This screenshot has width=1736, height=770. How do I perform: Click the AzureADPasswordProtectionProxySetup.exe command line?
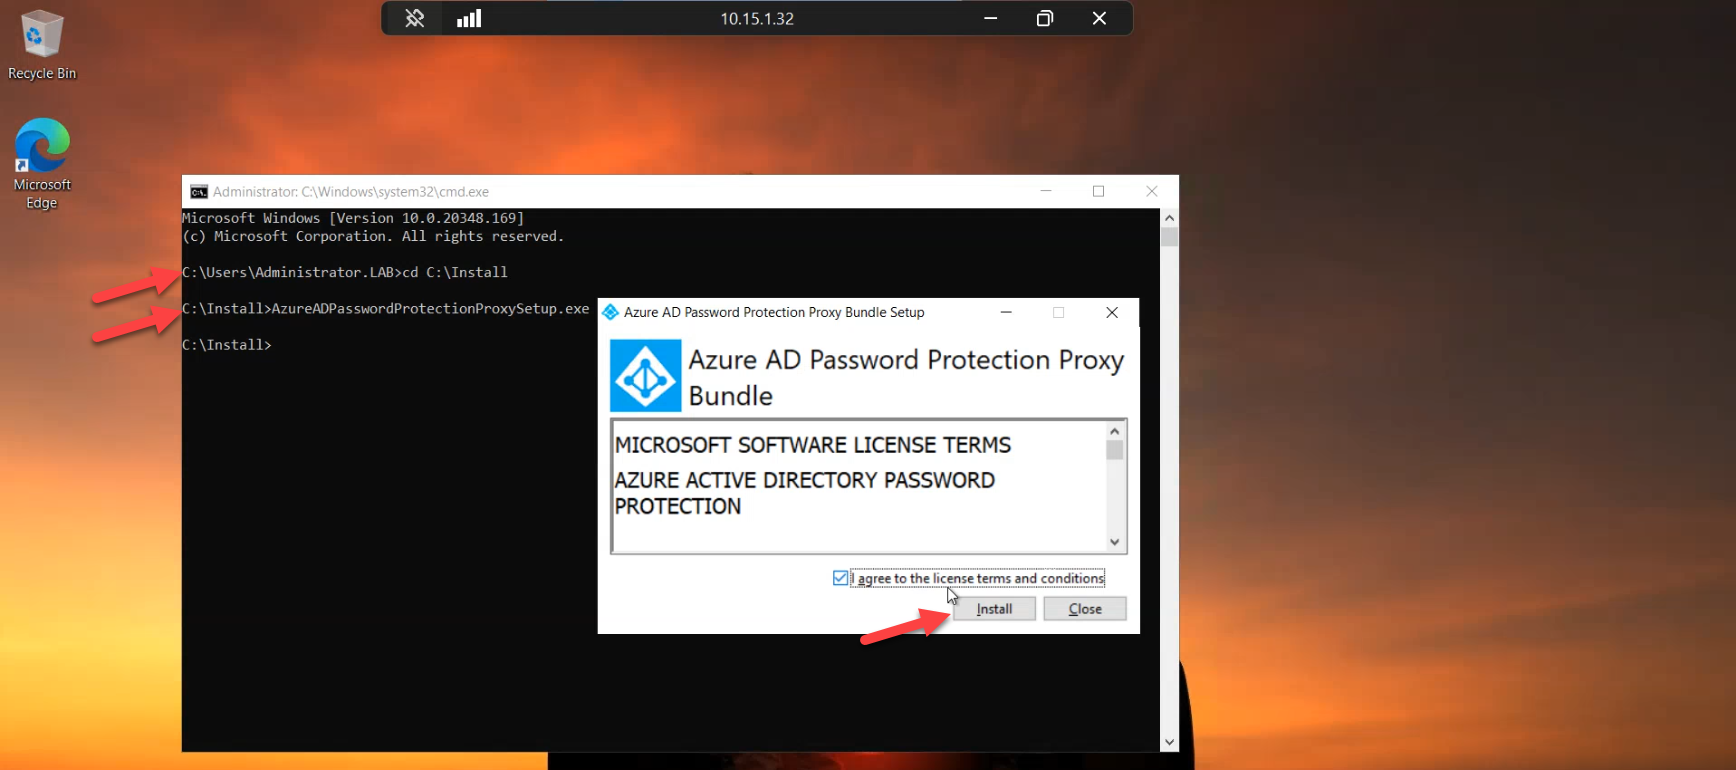pos(386,308)
